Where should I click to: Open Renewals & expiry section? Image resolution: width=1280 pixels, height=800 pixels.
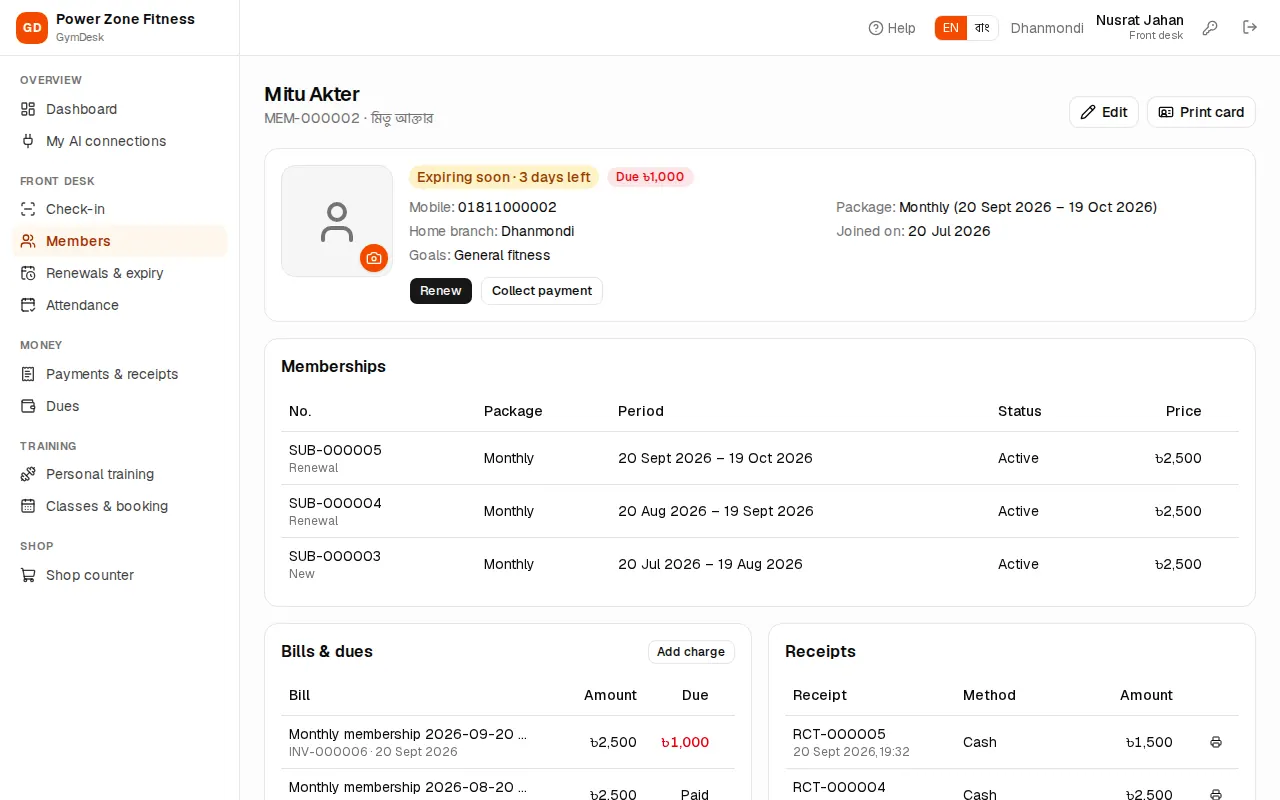pyautogui.click(x=120, y=273)
